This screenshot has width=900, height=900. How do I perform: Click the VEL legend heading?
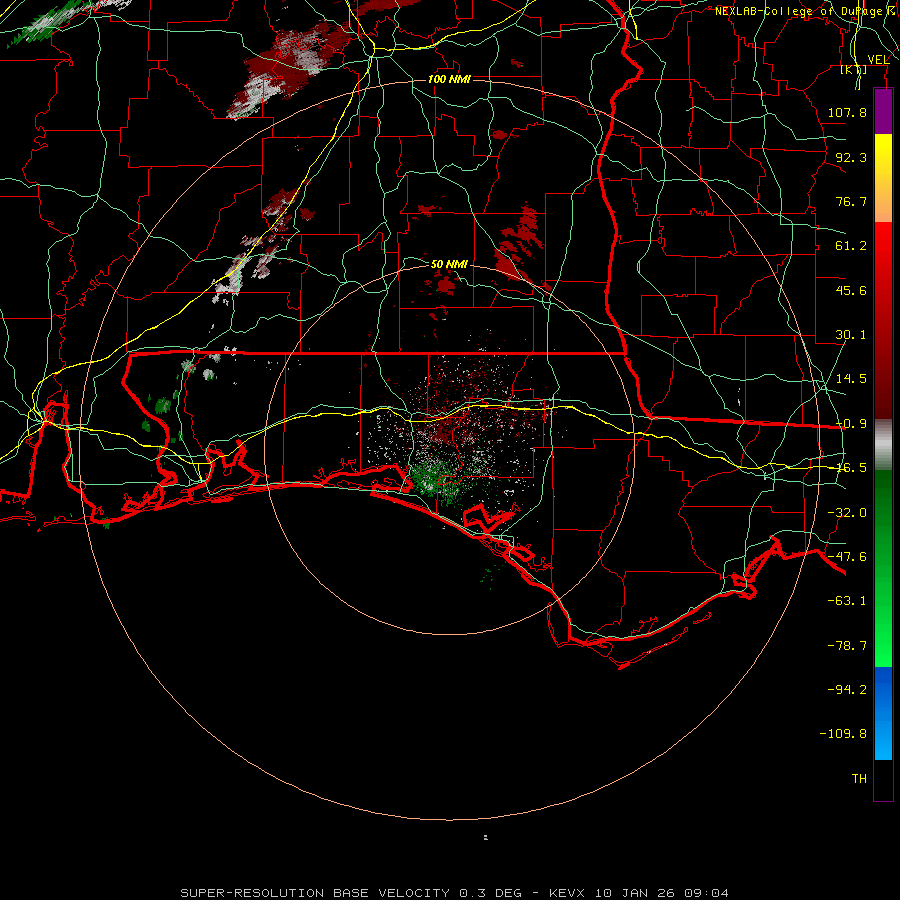pyautogui.click(x=878, y=60)
